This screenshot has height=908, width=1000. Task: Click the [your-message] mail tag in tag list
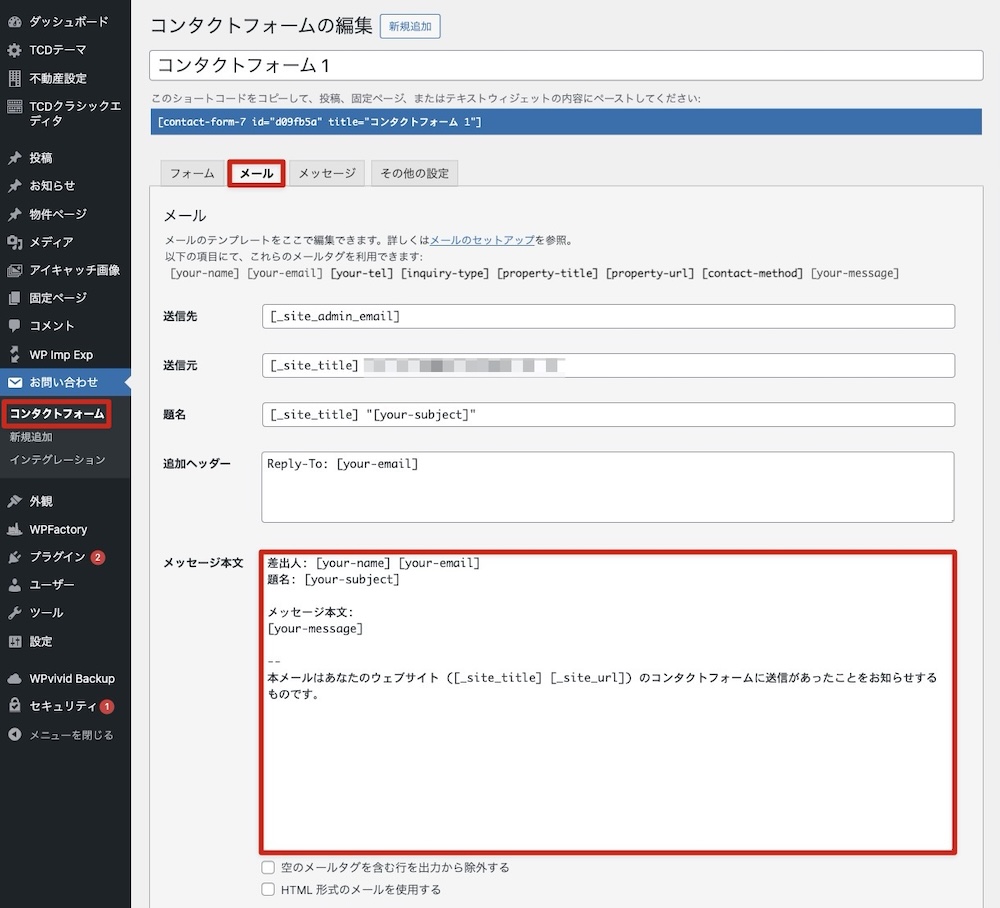(x=855, y=273)
